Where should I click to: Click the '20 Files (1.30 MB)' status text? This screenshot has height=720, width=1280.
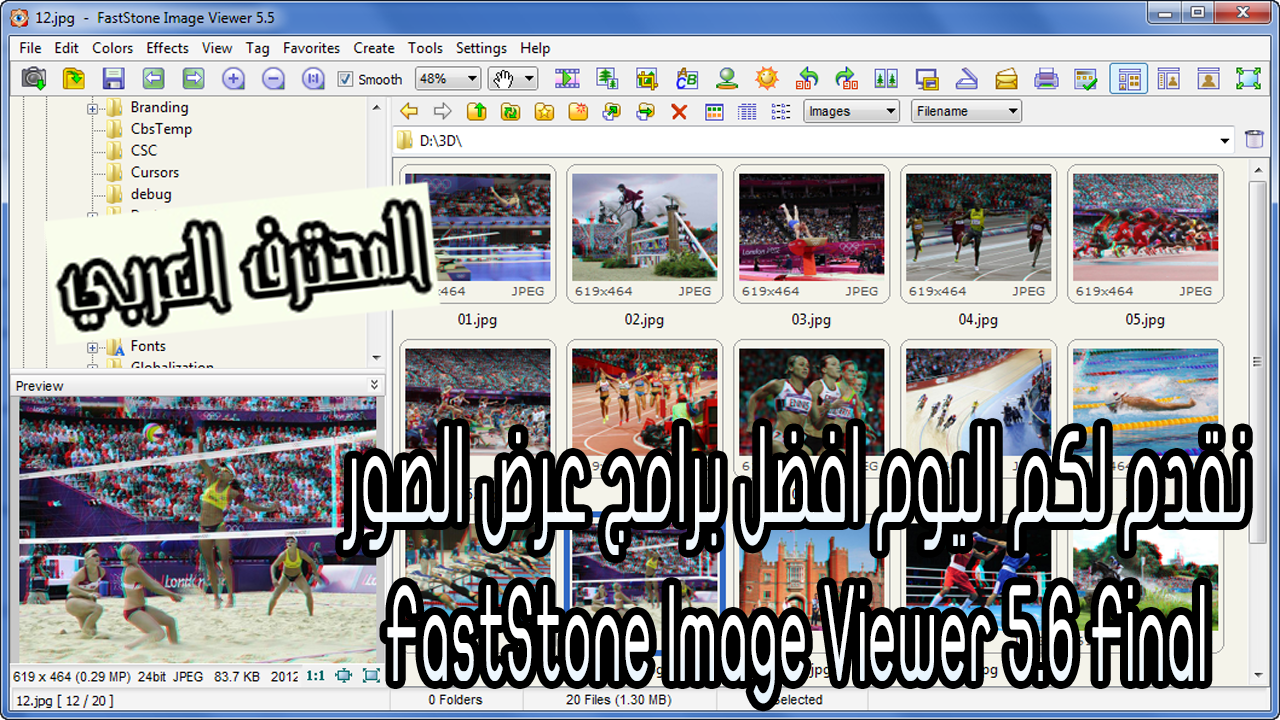tap(619, 700)
